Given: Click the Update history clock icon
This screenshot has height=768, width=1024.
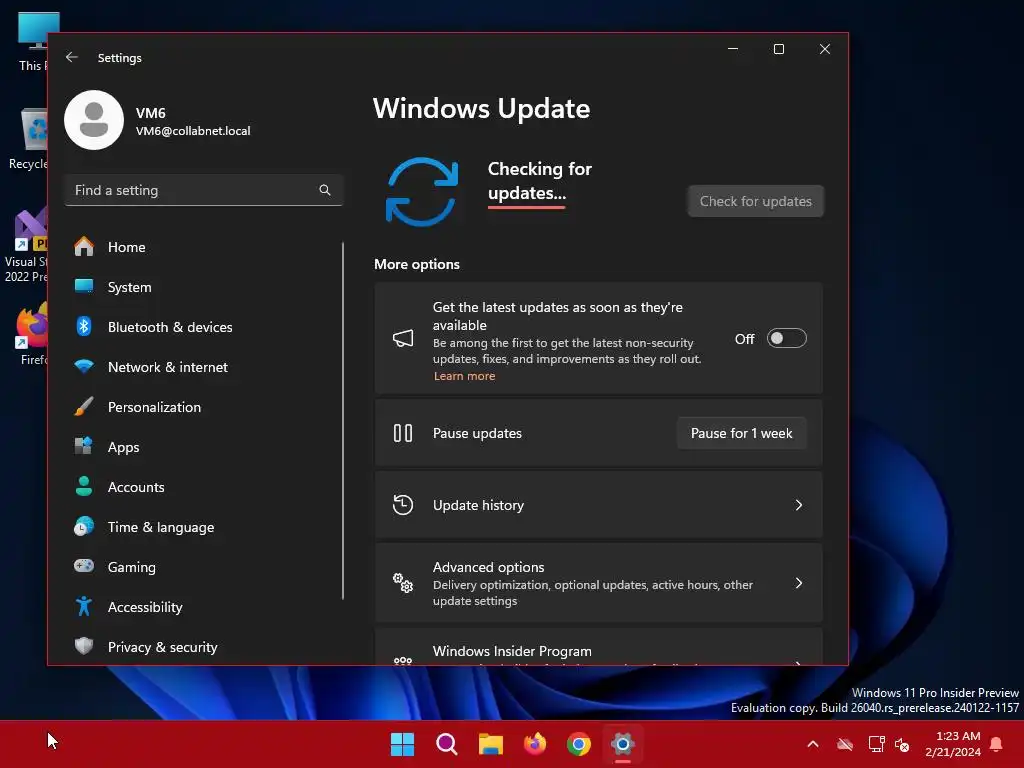Looking at the screenshot, I should coord(403,505).
